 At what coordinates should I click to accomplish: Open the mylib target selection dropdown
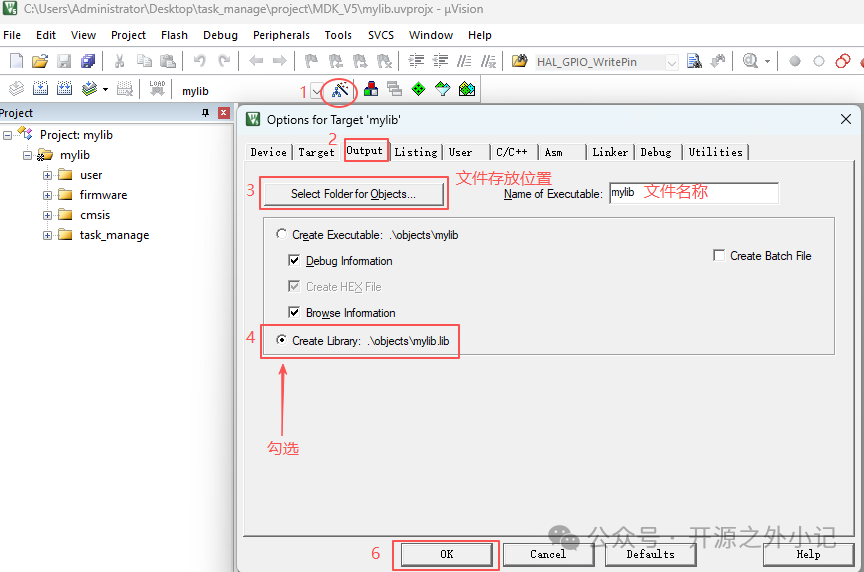(317, 91)
